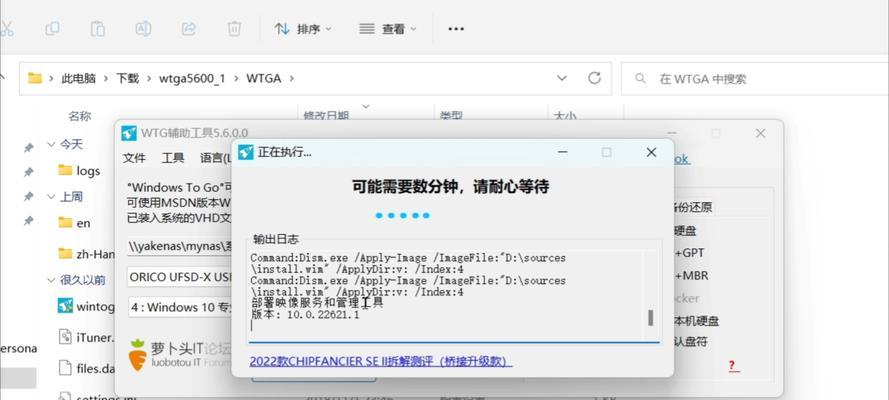889x400 pixels.
Task: Expand the address bar history dropdown chevron
Action: tap(562, 78)
